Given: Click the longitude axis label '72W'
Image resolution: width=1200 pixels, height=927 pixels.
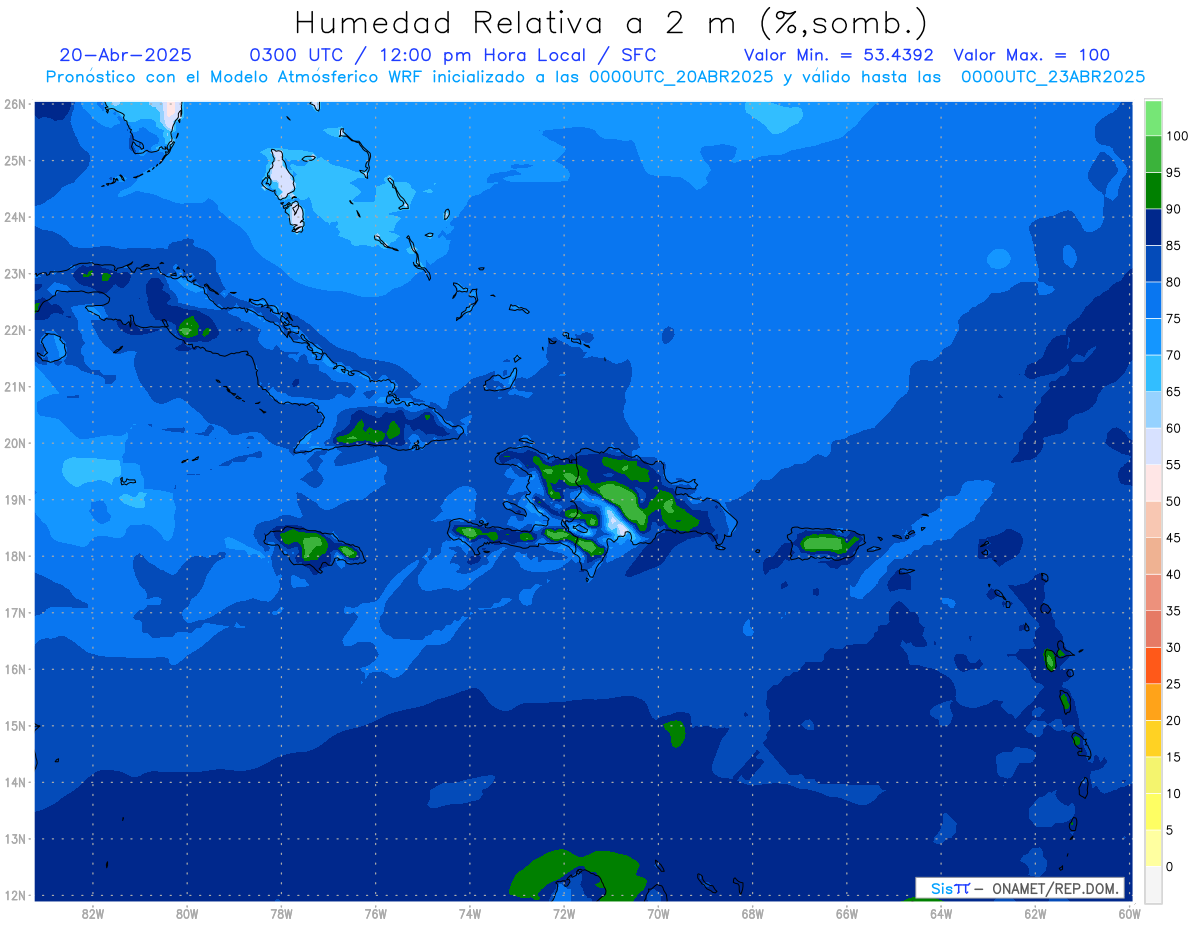Looking at the screenshot, I should point(564,912).
